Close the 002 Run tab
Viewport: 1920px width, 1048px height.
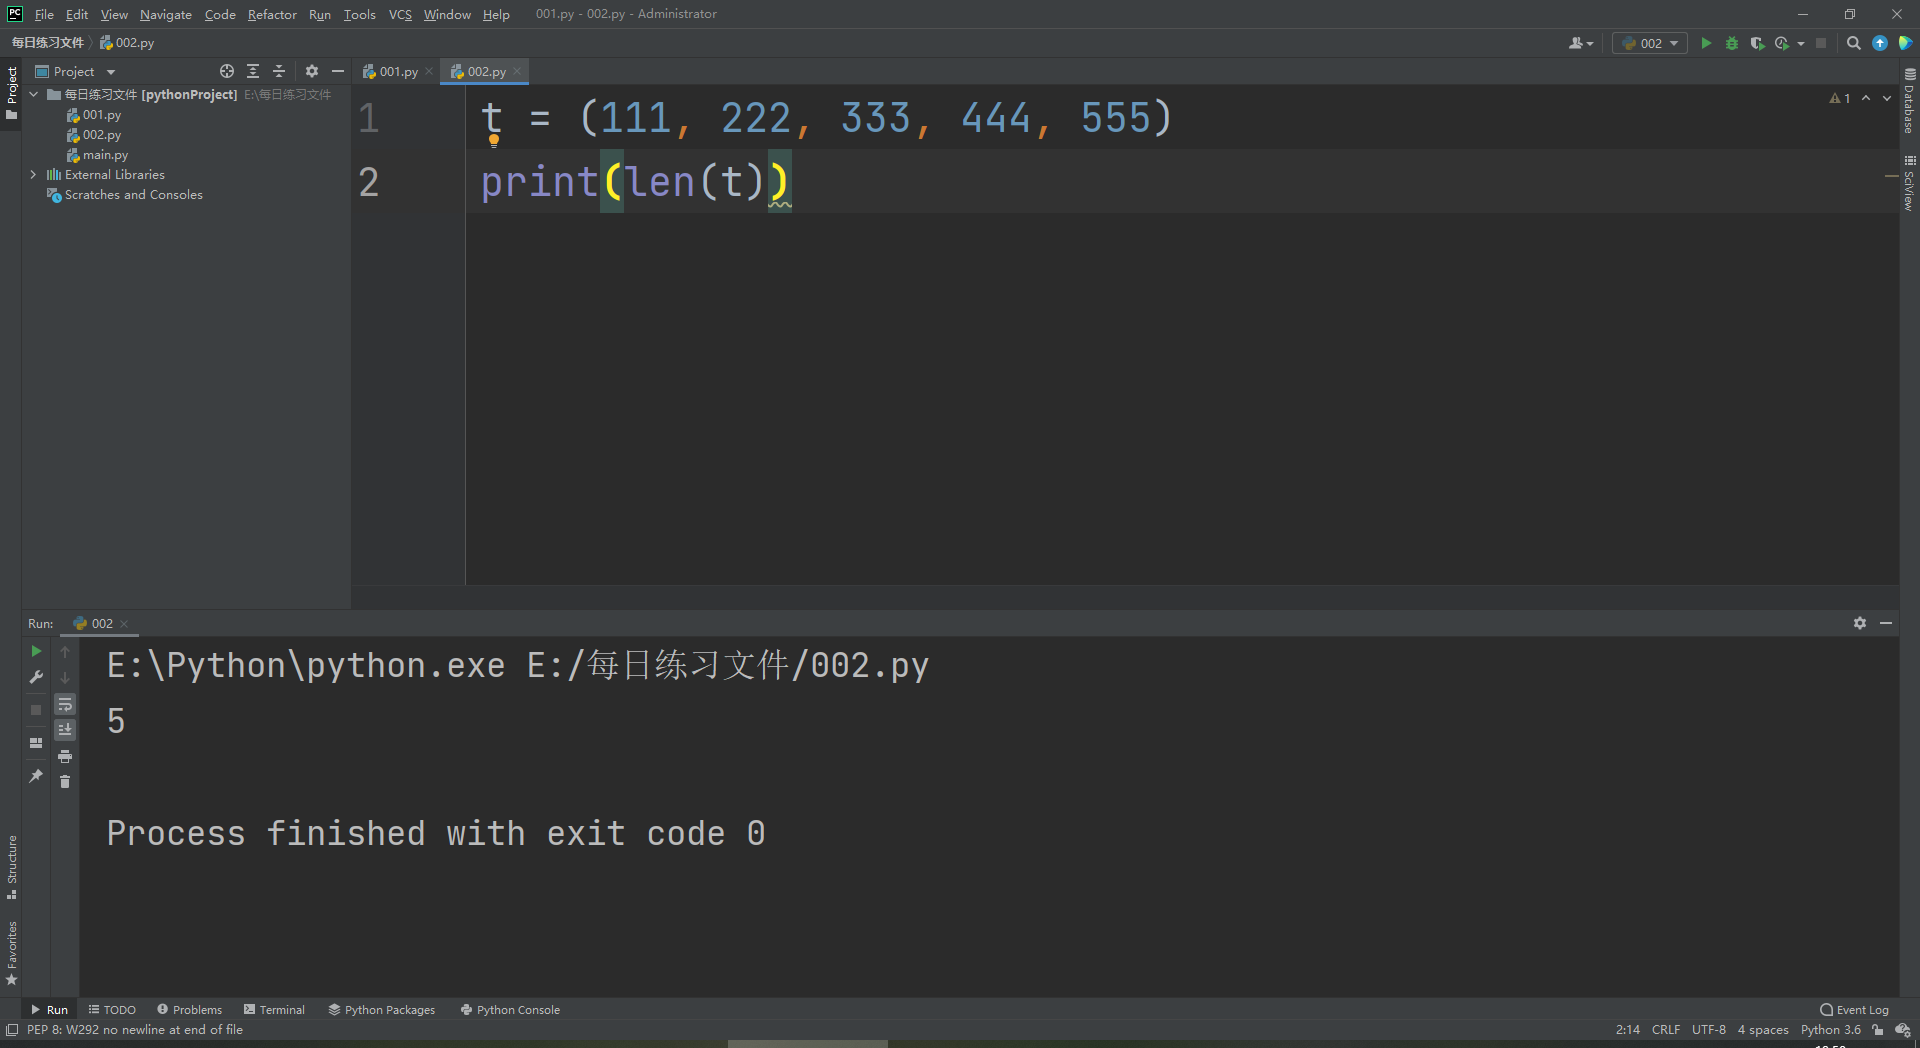[124, 623]
